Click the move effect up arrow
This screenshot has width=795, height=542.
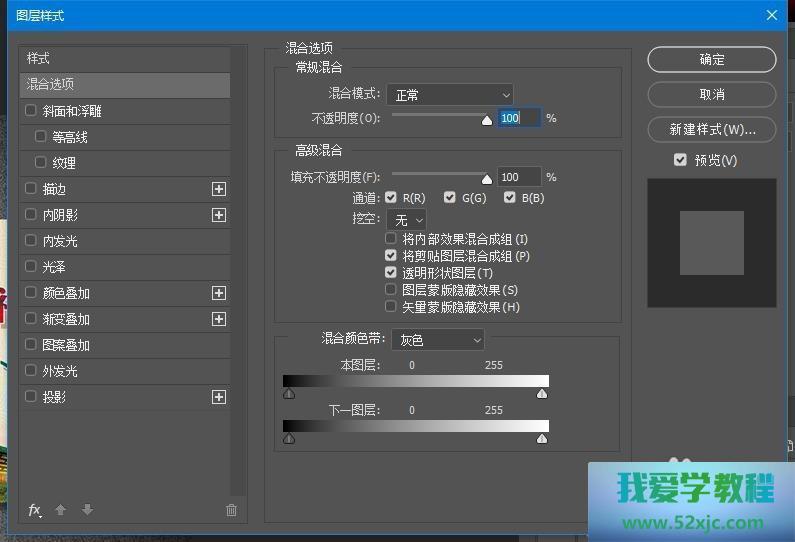click(x=60, y=510)
